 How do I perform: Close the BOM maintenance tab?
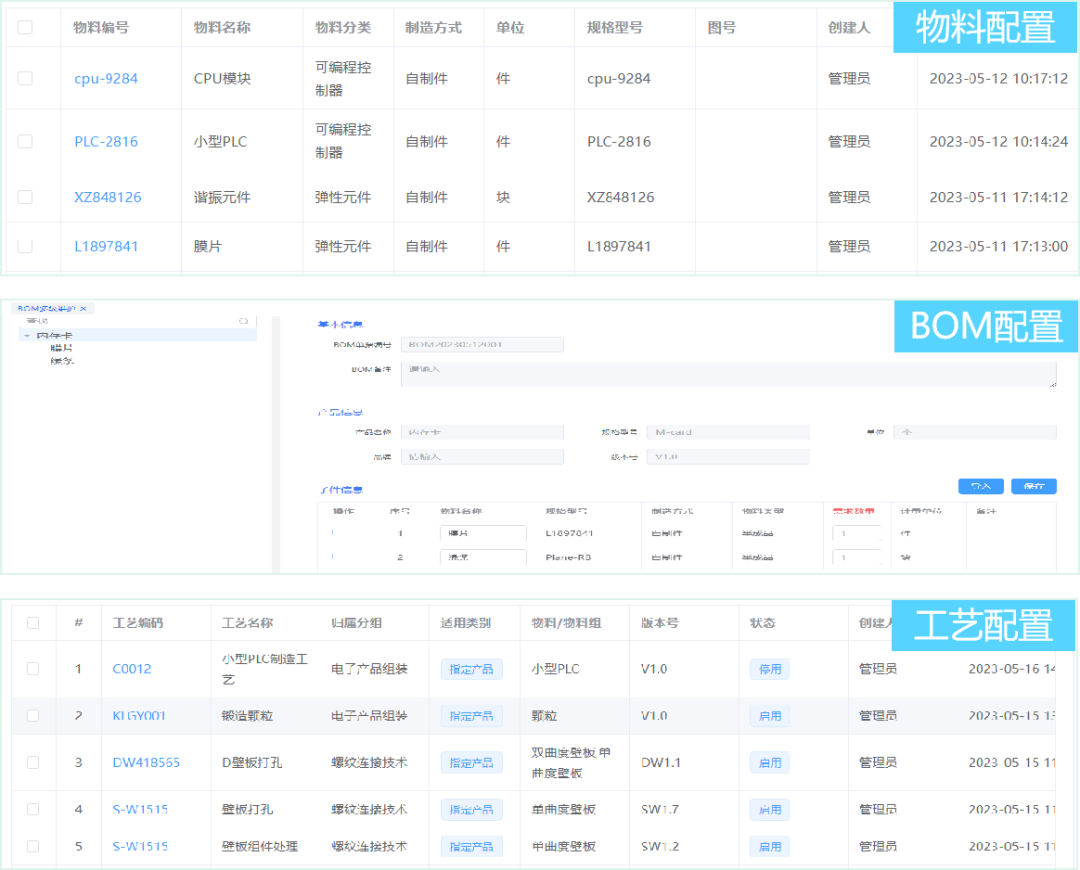[x=83, y=309]
